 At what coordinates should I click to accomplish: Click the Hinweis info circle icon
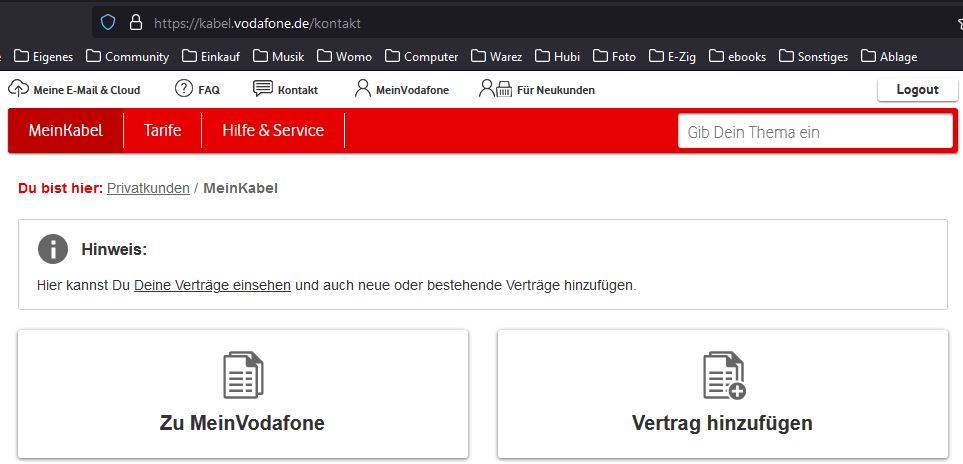click(x=53, y=249)
